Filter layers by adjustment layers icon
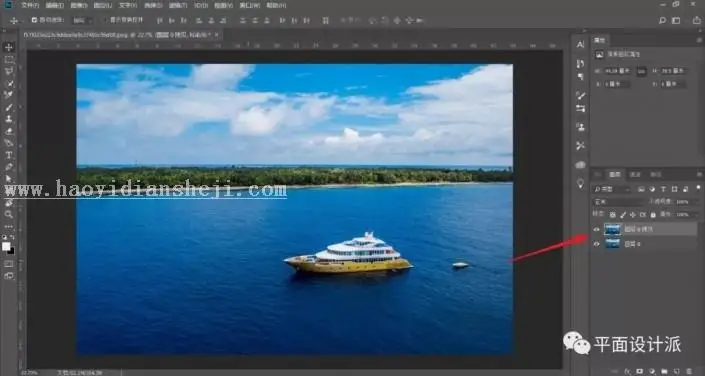705x376 pixels. click(652, 189)
